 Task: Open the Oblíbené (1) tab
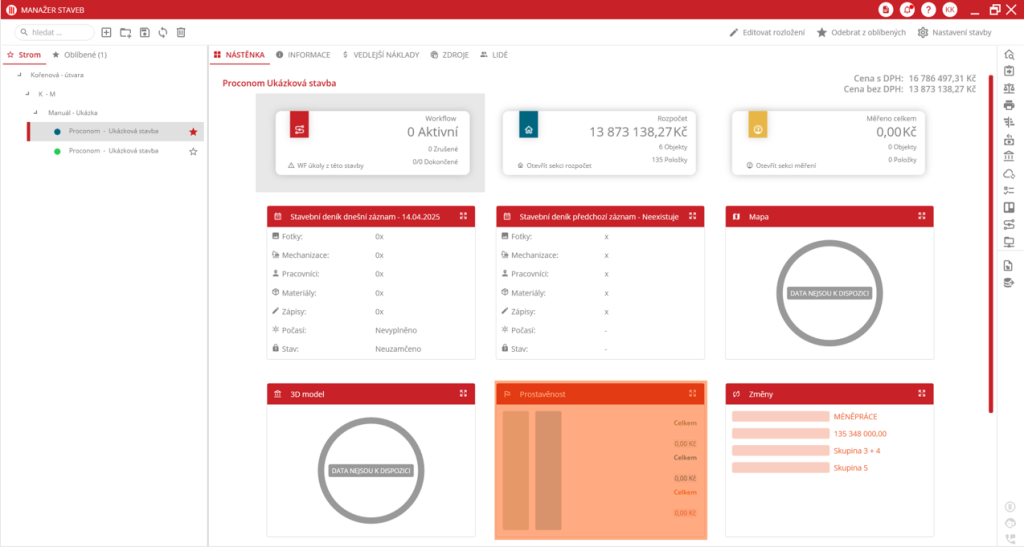click(79, 55)
